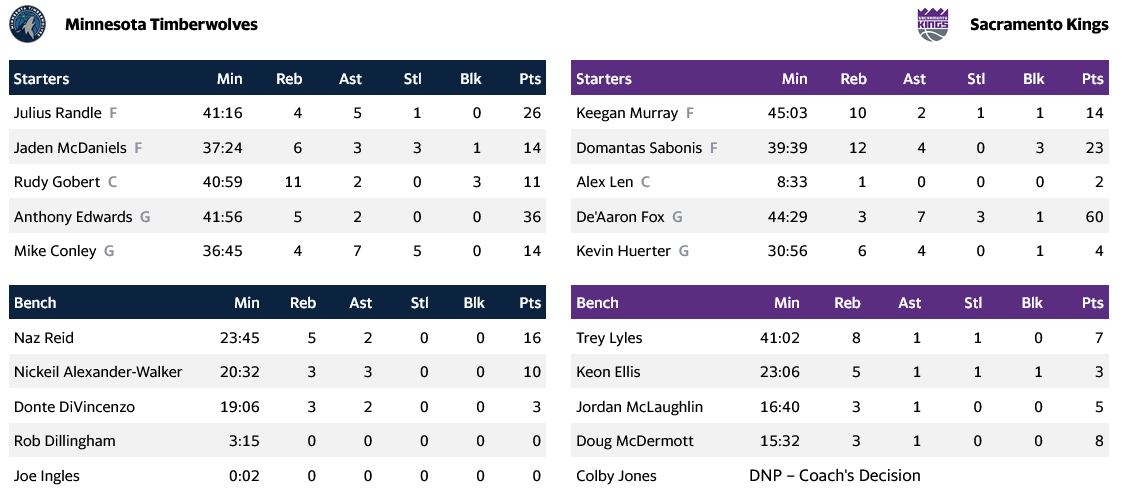Click Timberwolves starters Min column header

[x=229, y=79]
